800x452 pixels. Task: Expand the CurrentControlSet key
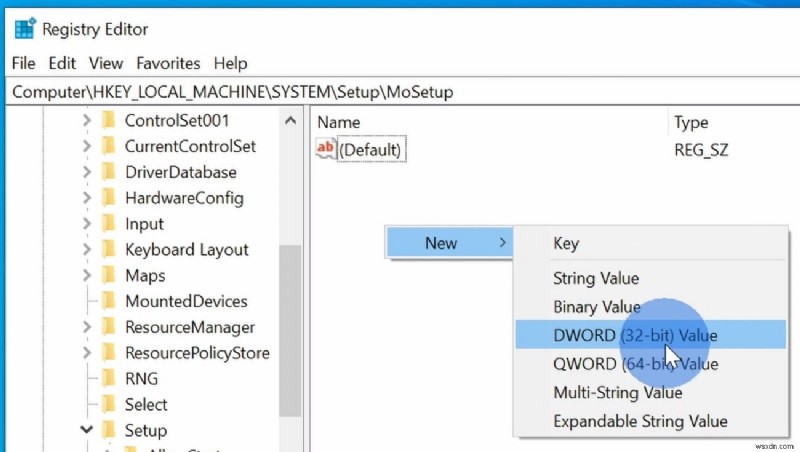[x=87, y=146]
